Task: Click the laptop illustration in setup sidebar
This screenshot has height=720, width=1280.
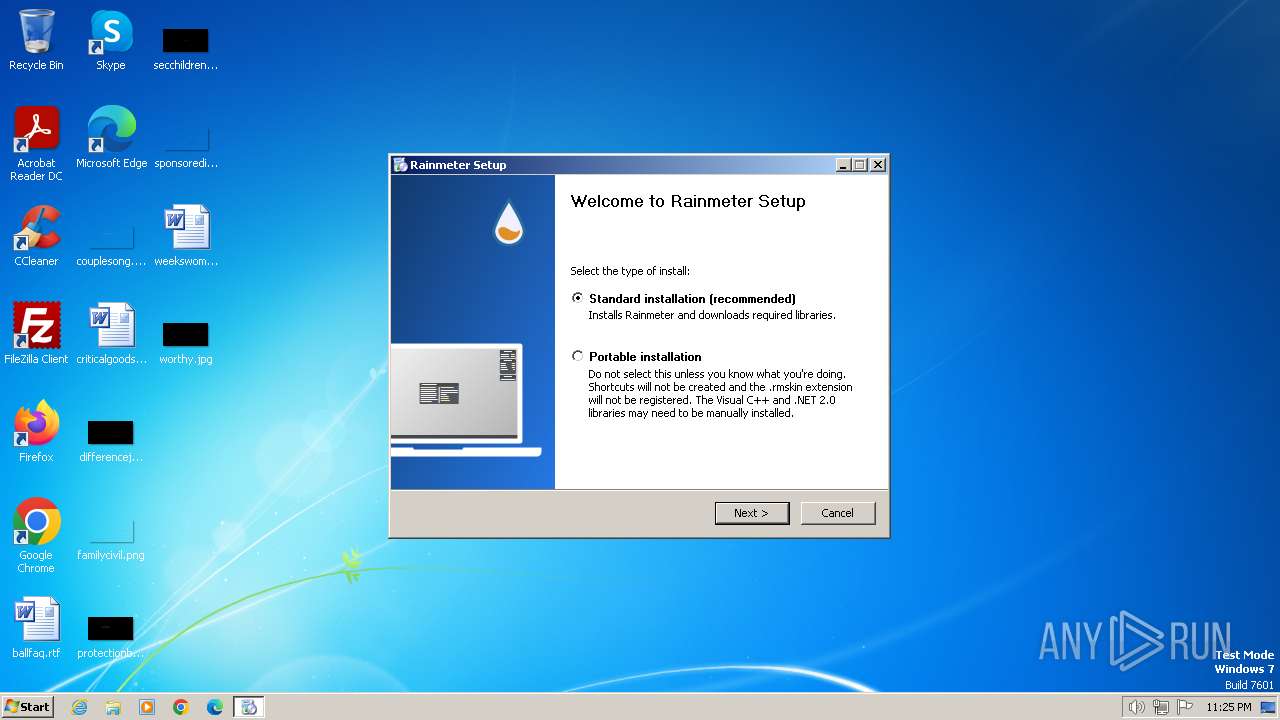Action: 465,400
